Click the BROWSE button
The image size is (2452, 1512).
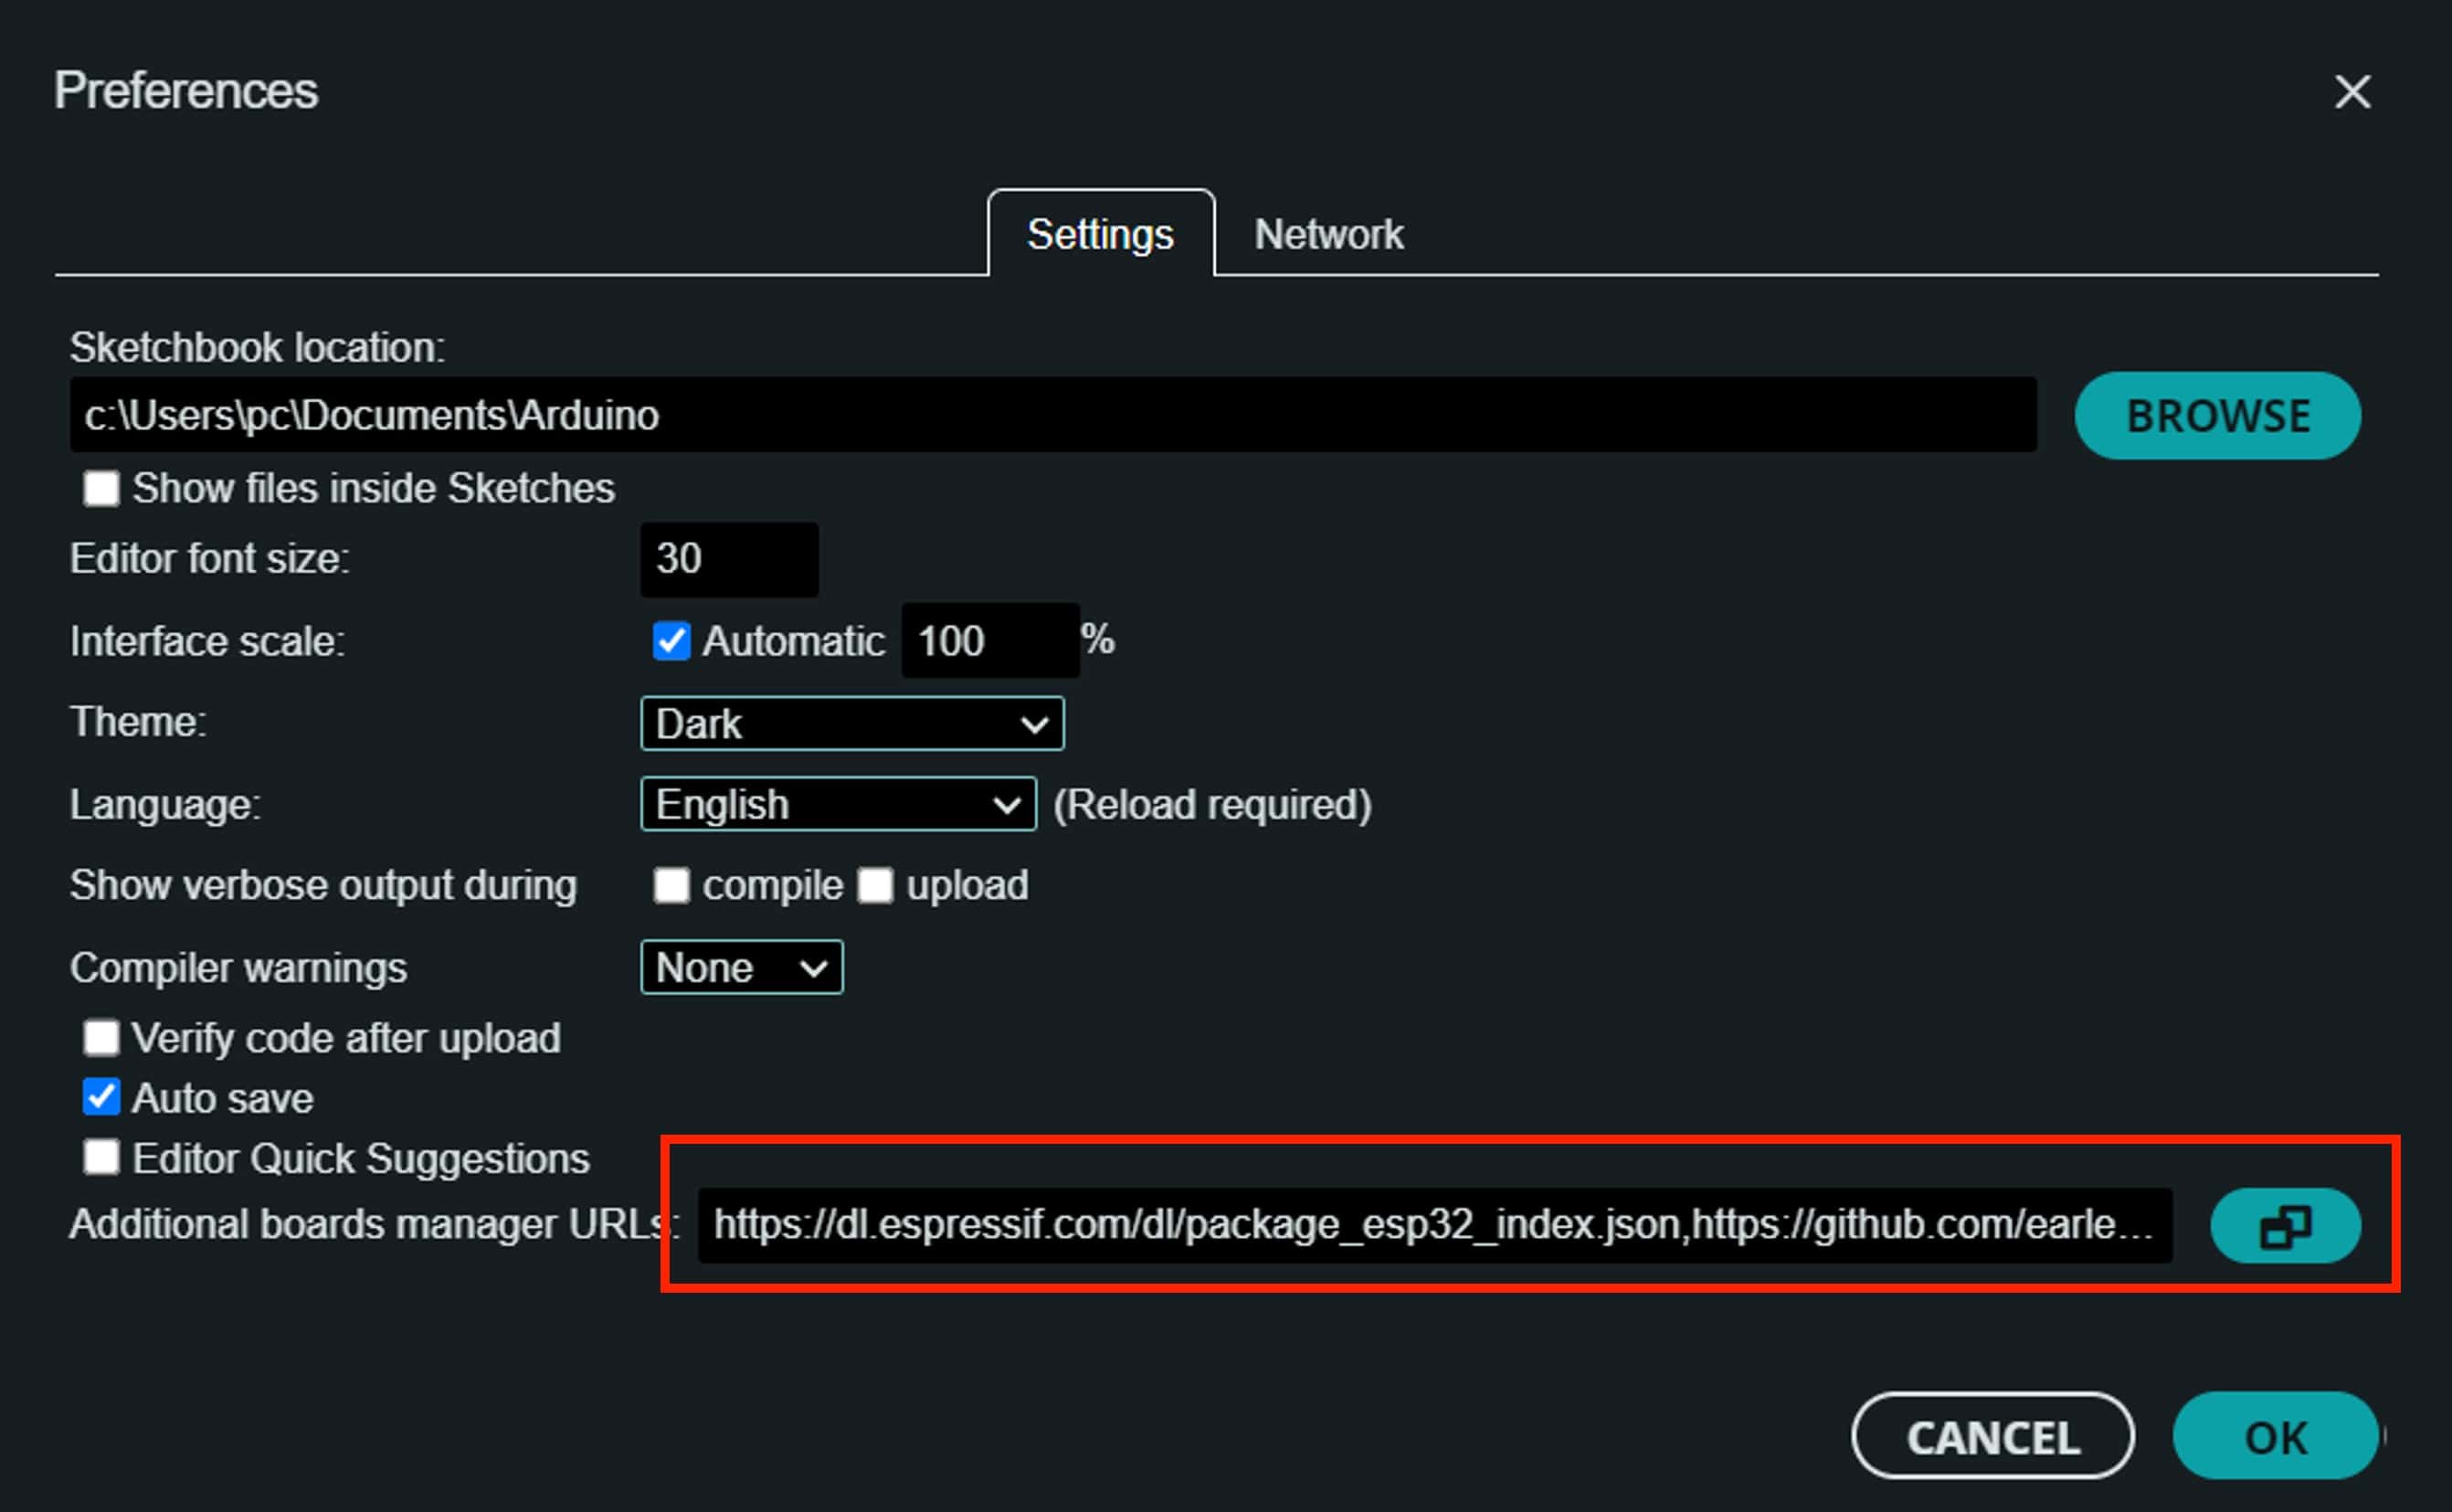[x=2217, y=416]
